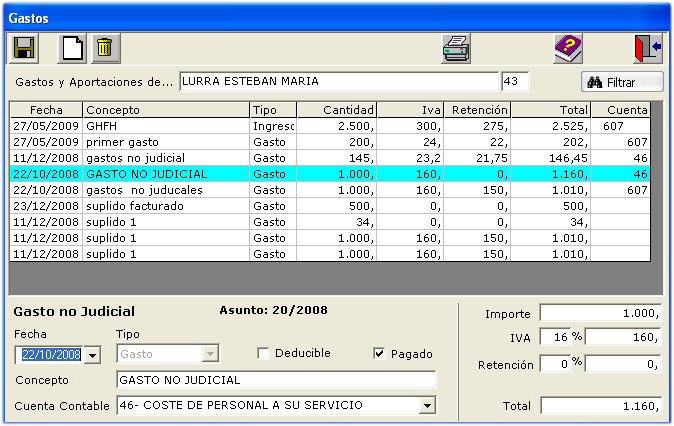The image size is (674, 426).
Task: Click the Importe amount field
Action: tap(600, 313)
